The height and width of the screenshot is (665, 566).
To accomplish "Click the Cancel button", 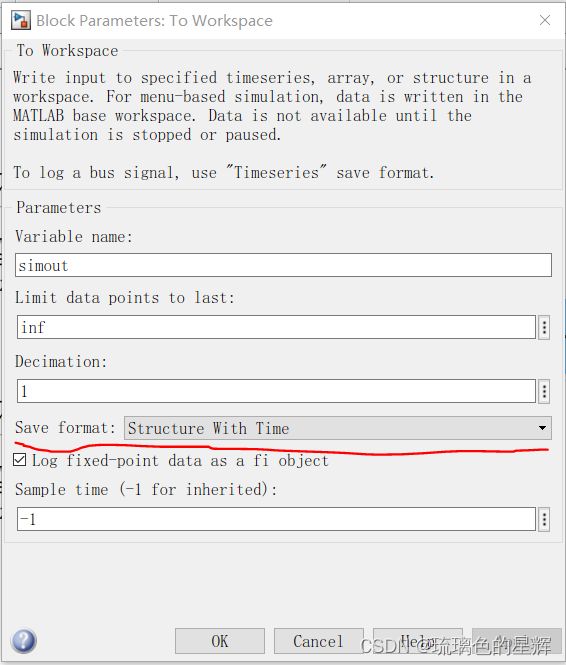I will coord(318,641).
